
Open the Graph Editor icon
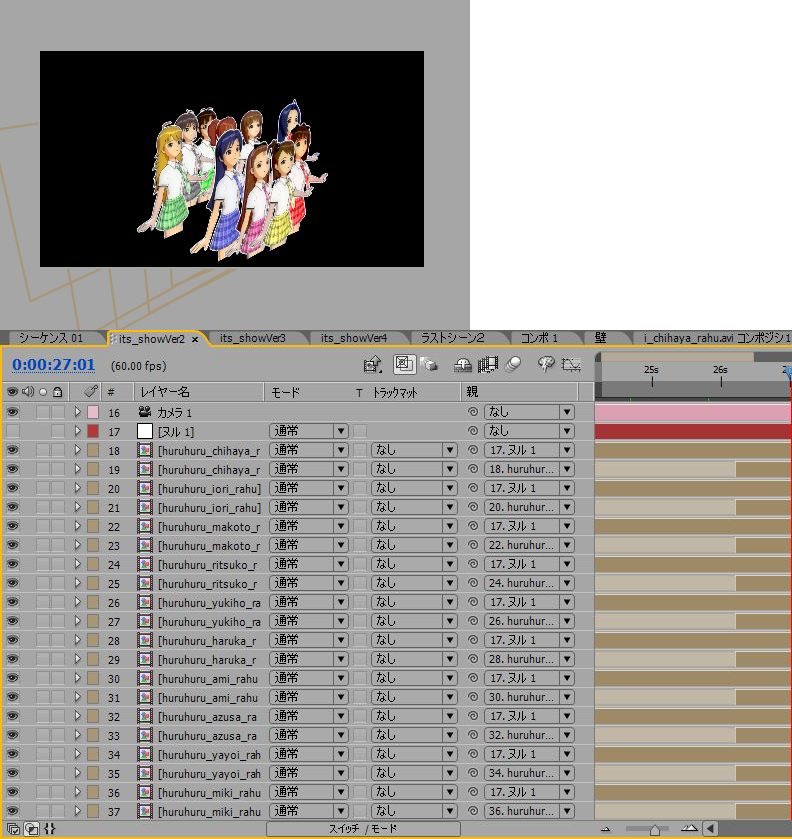point(571,365)
